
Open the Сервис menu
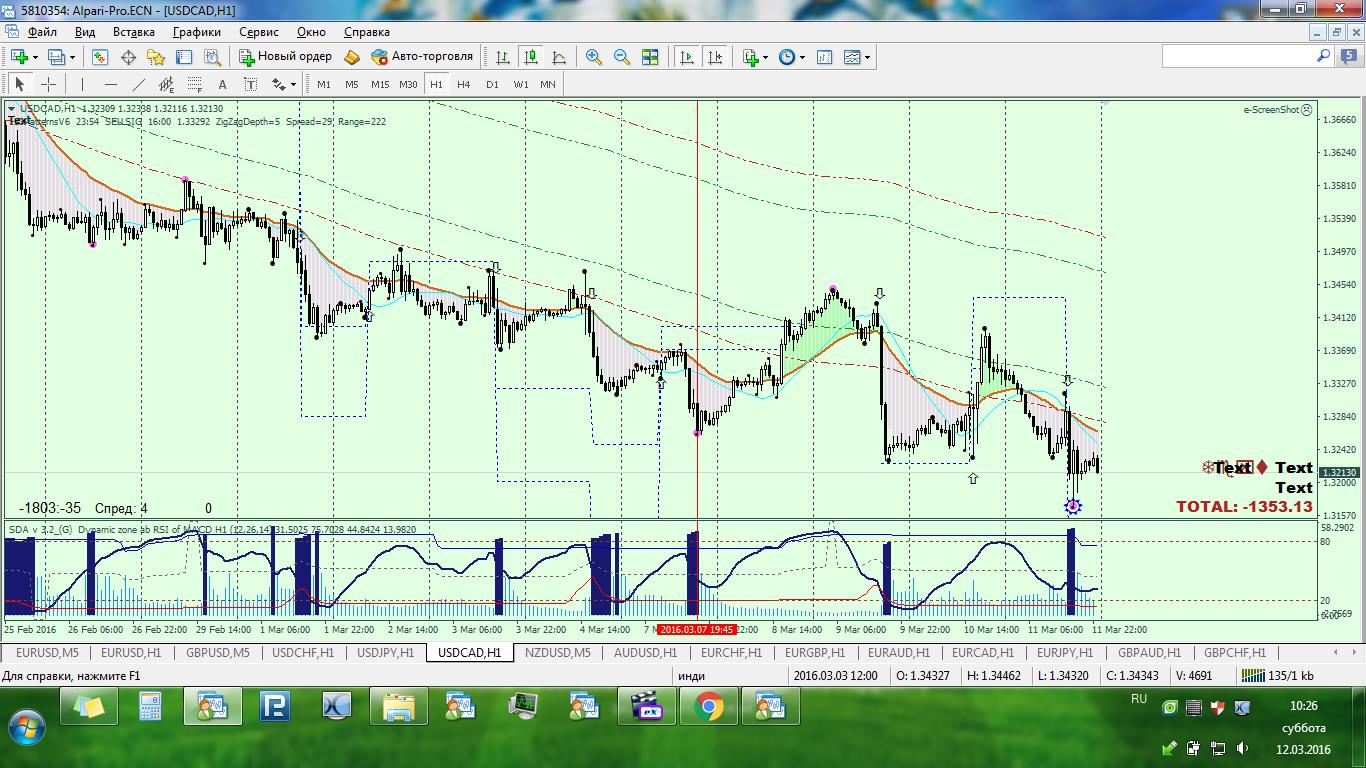pos(259,31)
